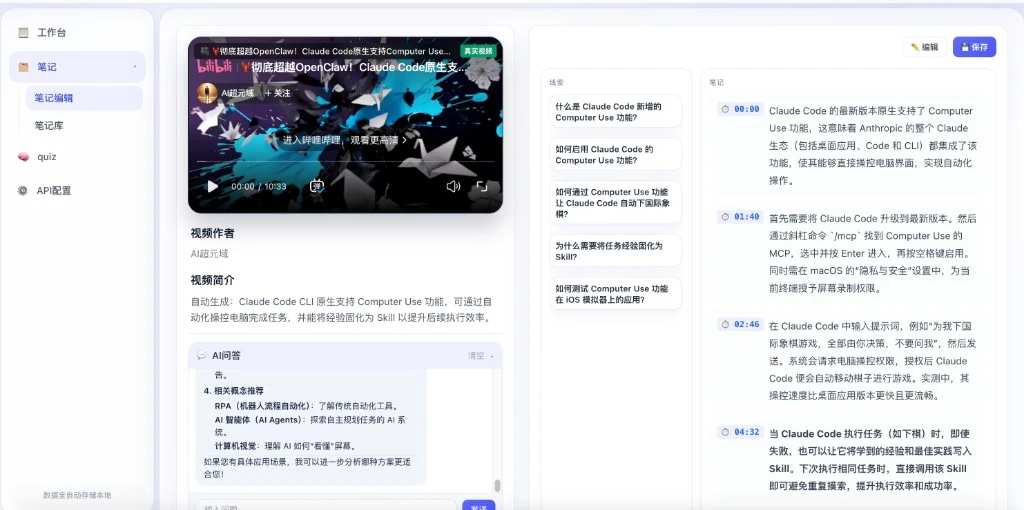
Task: Click the 笔记 notebook icon in sidebar
Action: (24, 67)
